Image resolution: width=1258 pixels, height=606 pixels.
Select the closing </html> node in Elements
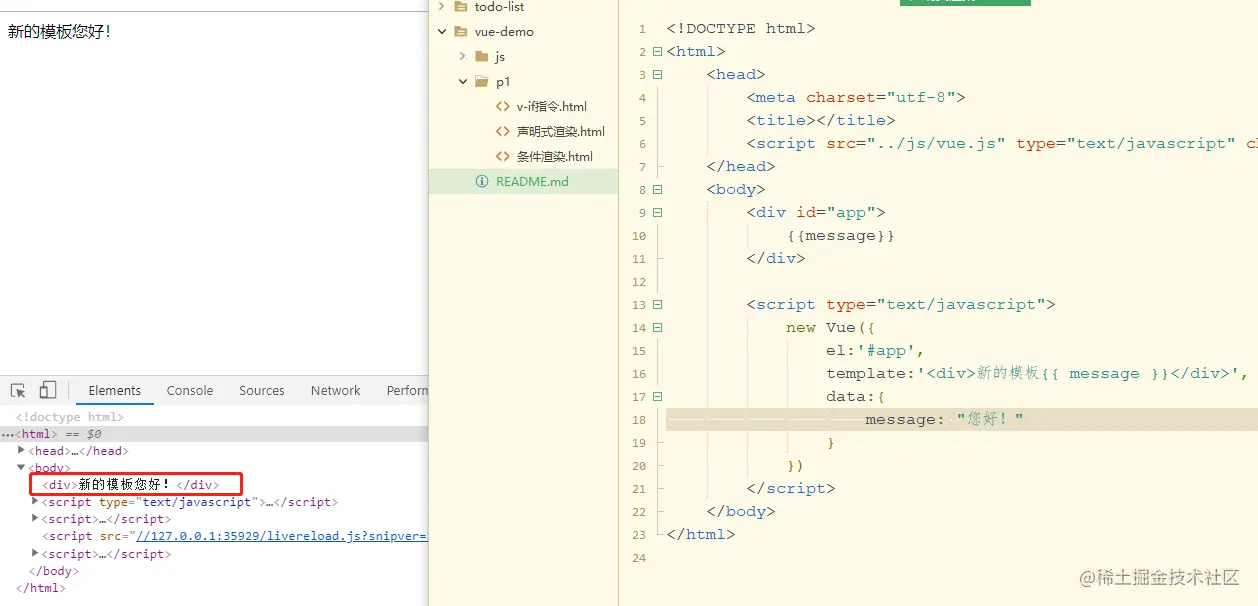40,588
